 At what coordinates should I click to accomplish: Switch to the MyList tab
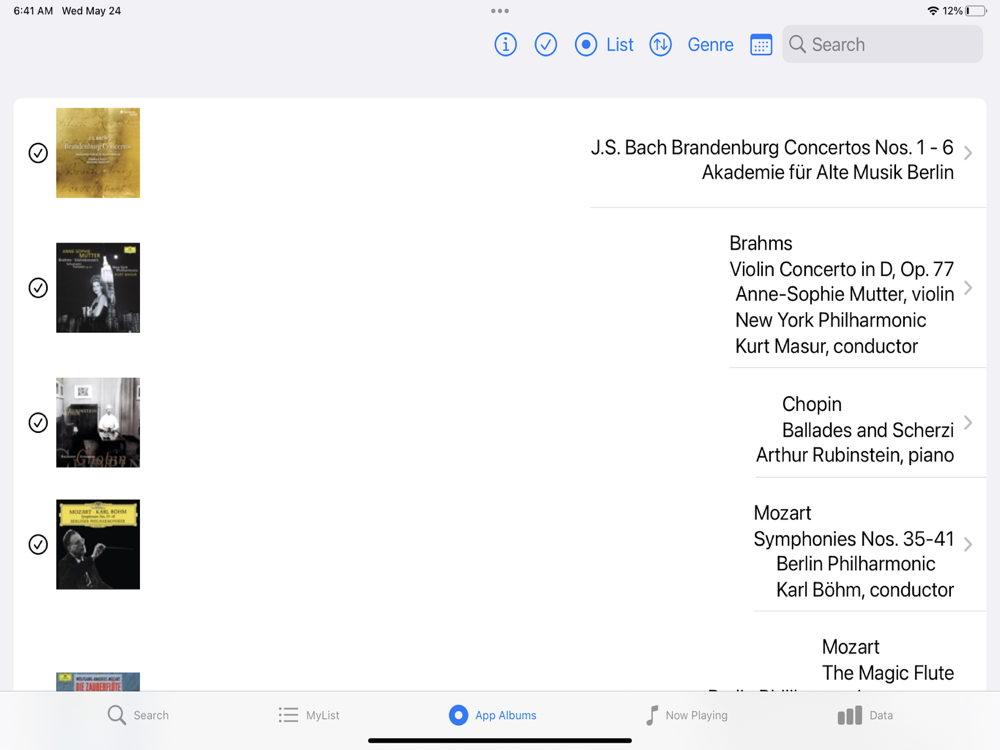click(309, 716)
